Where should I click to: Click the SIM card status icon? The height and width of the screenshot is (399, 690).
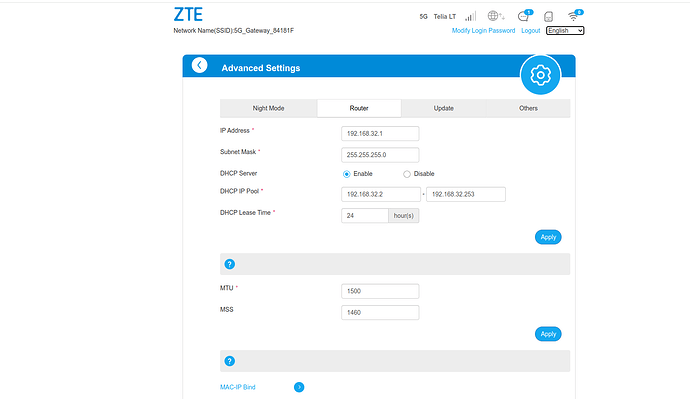point(548,17)
